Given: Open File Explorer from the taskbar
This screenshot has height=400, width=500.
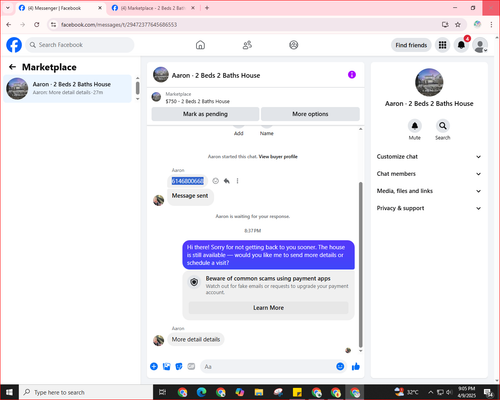Looking at the screenshot, I should click(x=259, y=392).
